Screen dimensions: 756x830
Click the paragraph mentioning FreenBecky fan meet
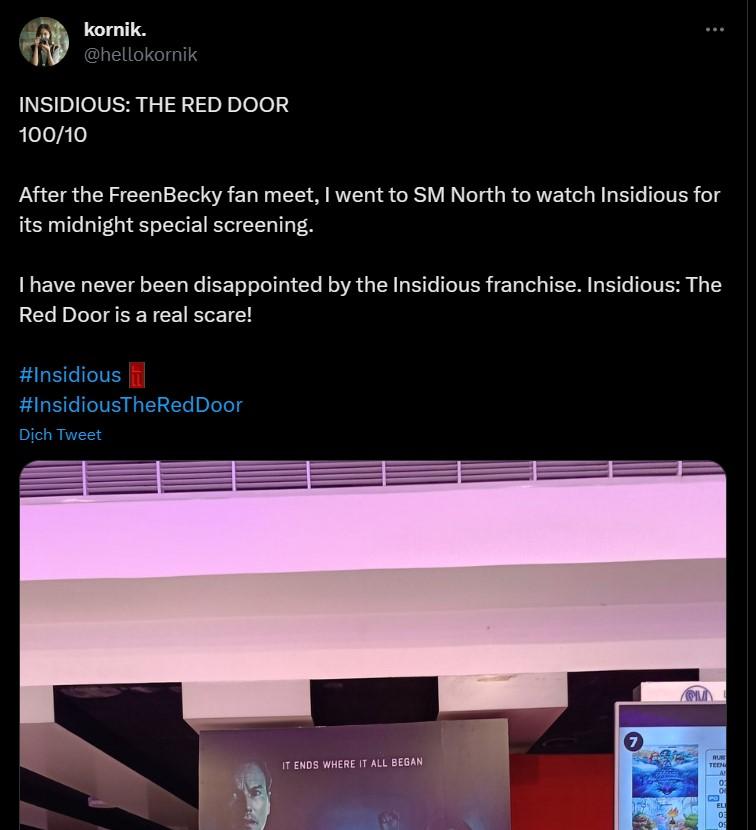(370, 210)
